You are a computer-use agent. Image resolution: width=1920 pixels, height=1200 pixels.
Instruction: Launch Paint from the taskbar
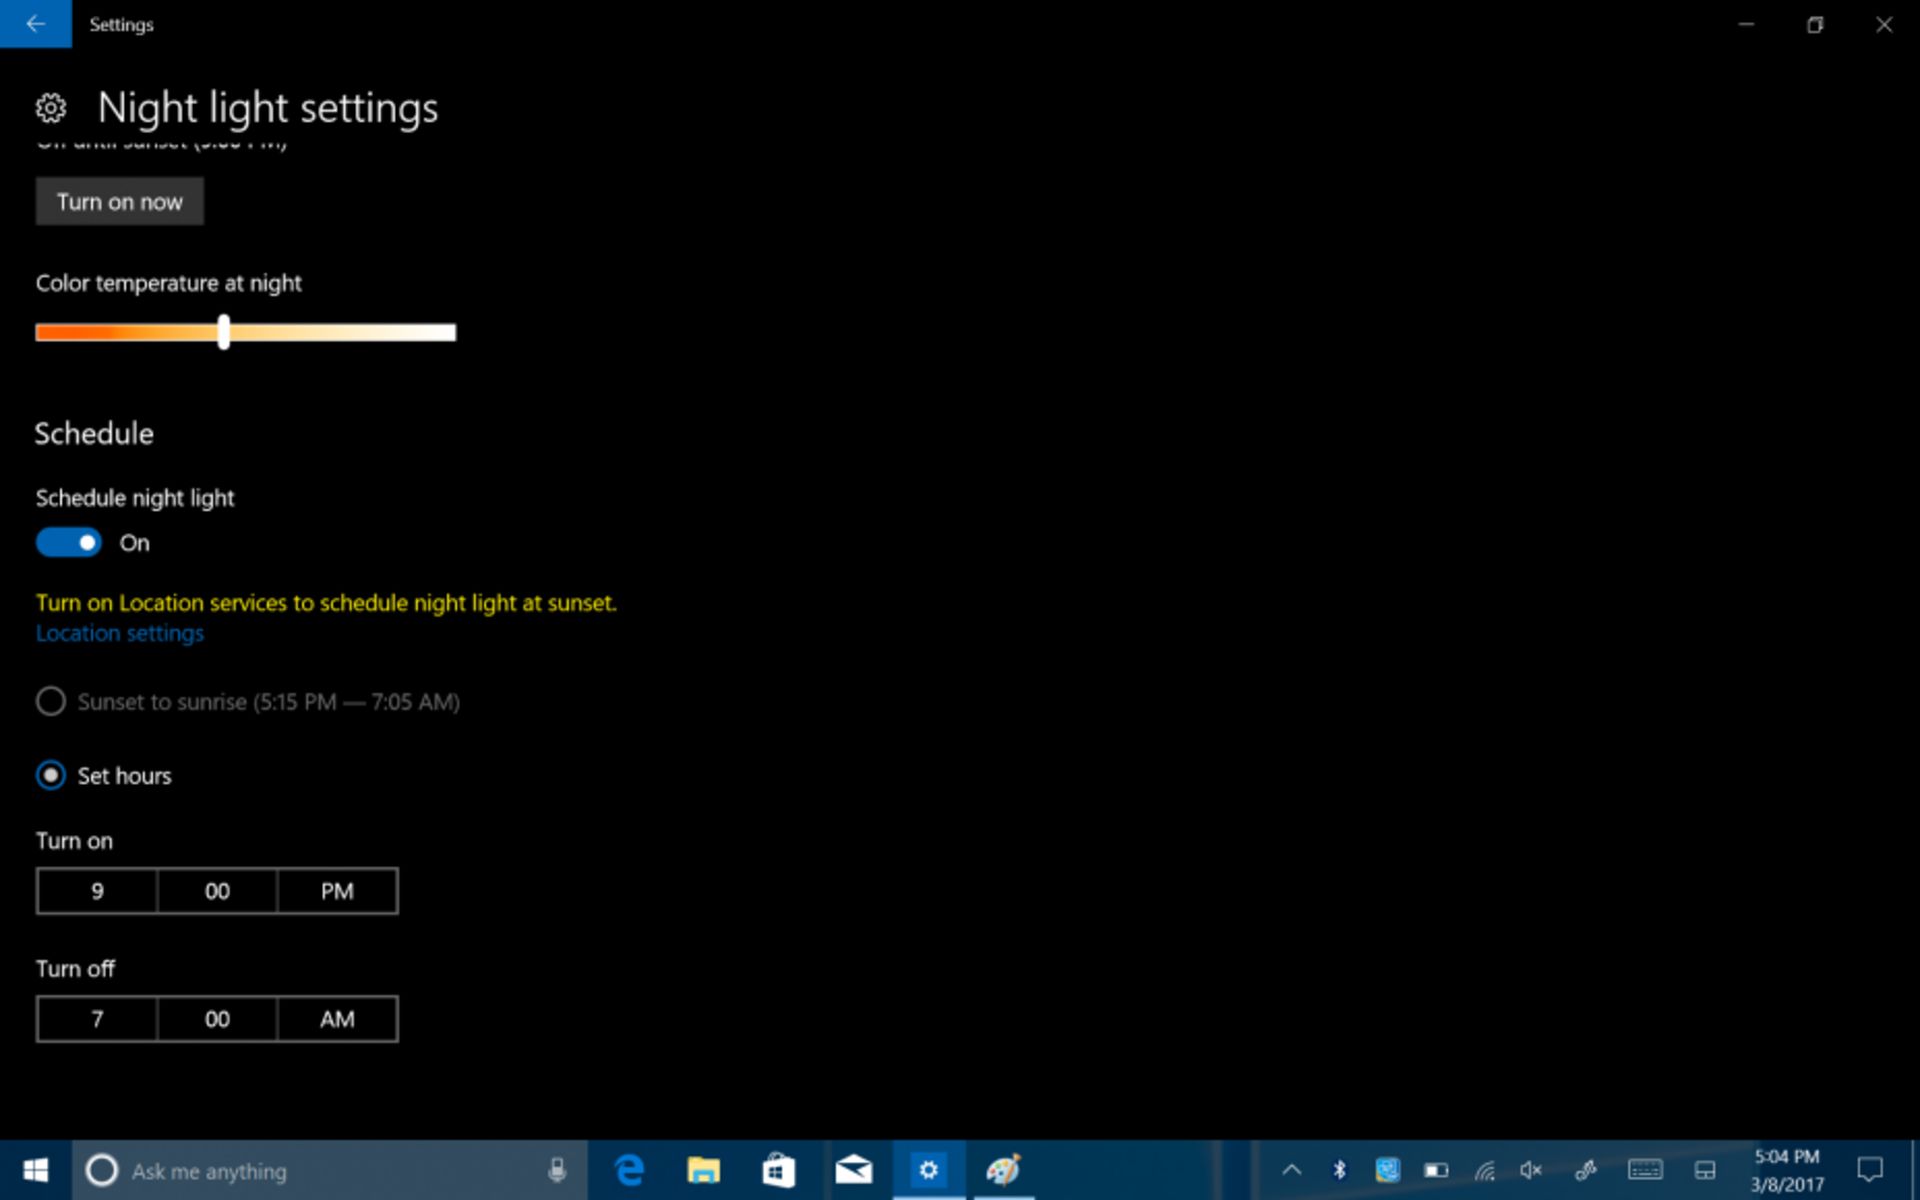[1004, 1170]
